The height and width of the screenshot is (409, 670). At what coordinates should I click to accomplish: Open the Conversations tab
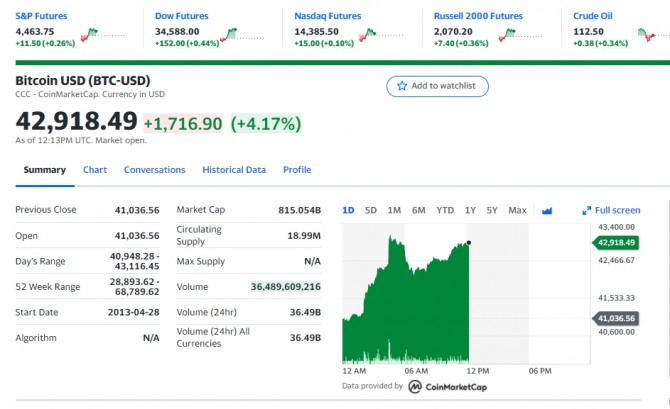pyautogui.click(x=154, y=170)
